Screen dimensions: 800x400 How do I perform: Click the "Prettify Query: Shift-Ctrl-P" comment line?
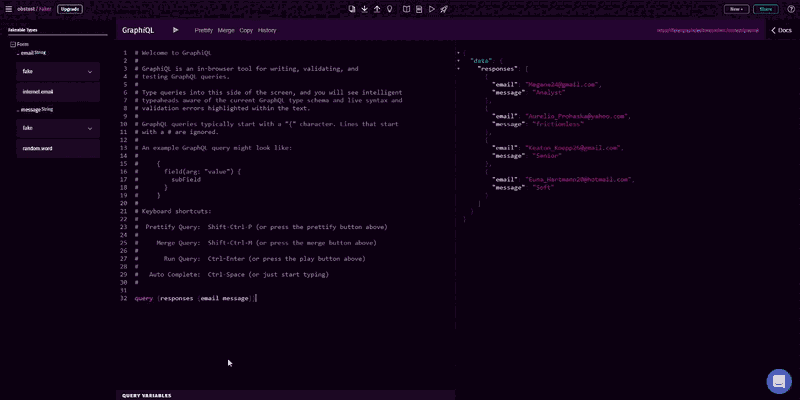tap(261, 227)
